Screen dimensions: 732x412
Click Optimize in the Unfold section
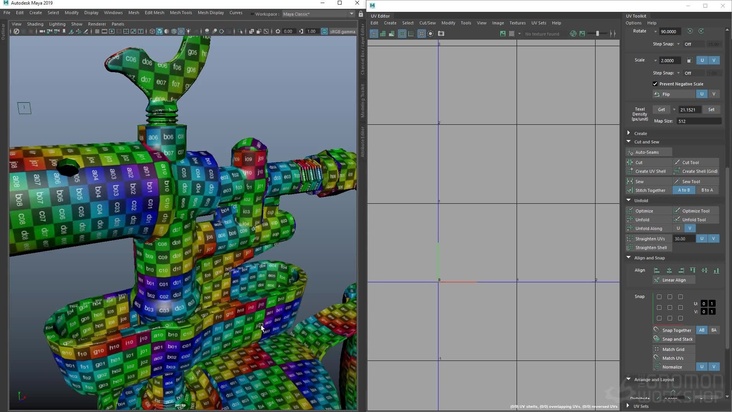[648, 211]
